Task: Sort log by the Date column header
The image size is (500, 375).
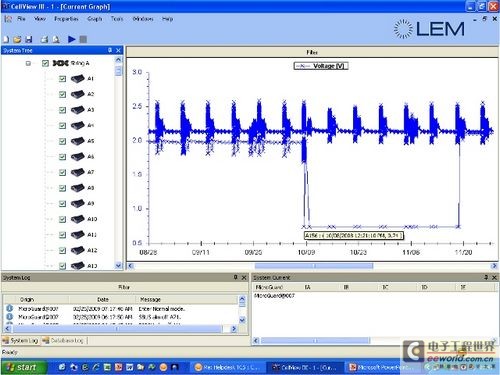Action: 102,299
